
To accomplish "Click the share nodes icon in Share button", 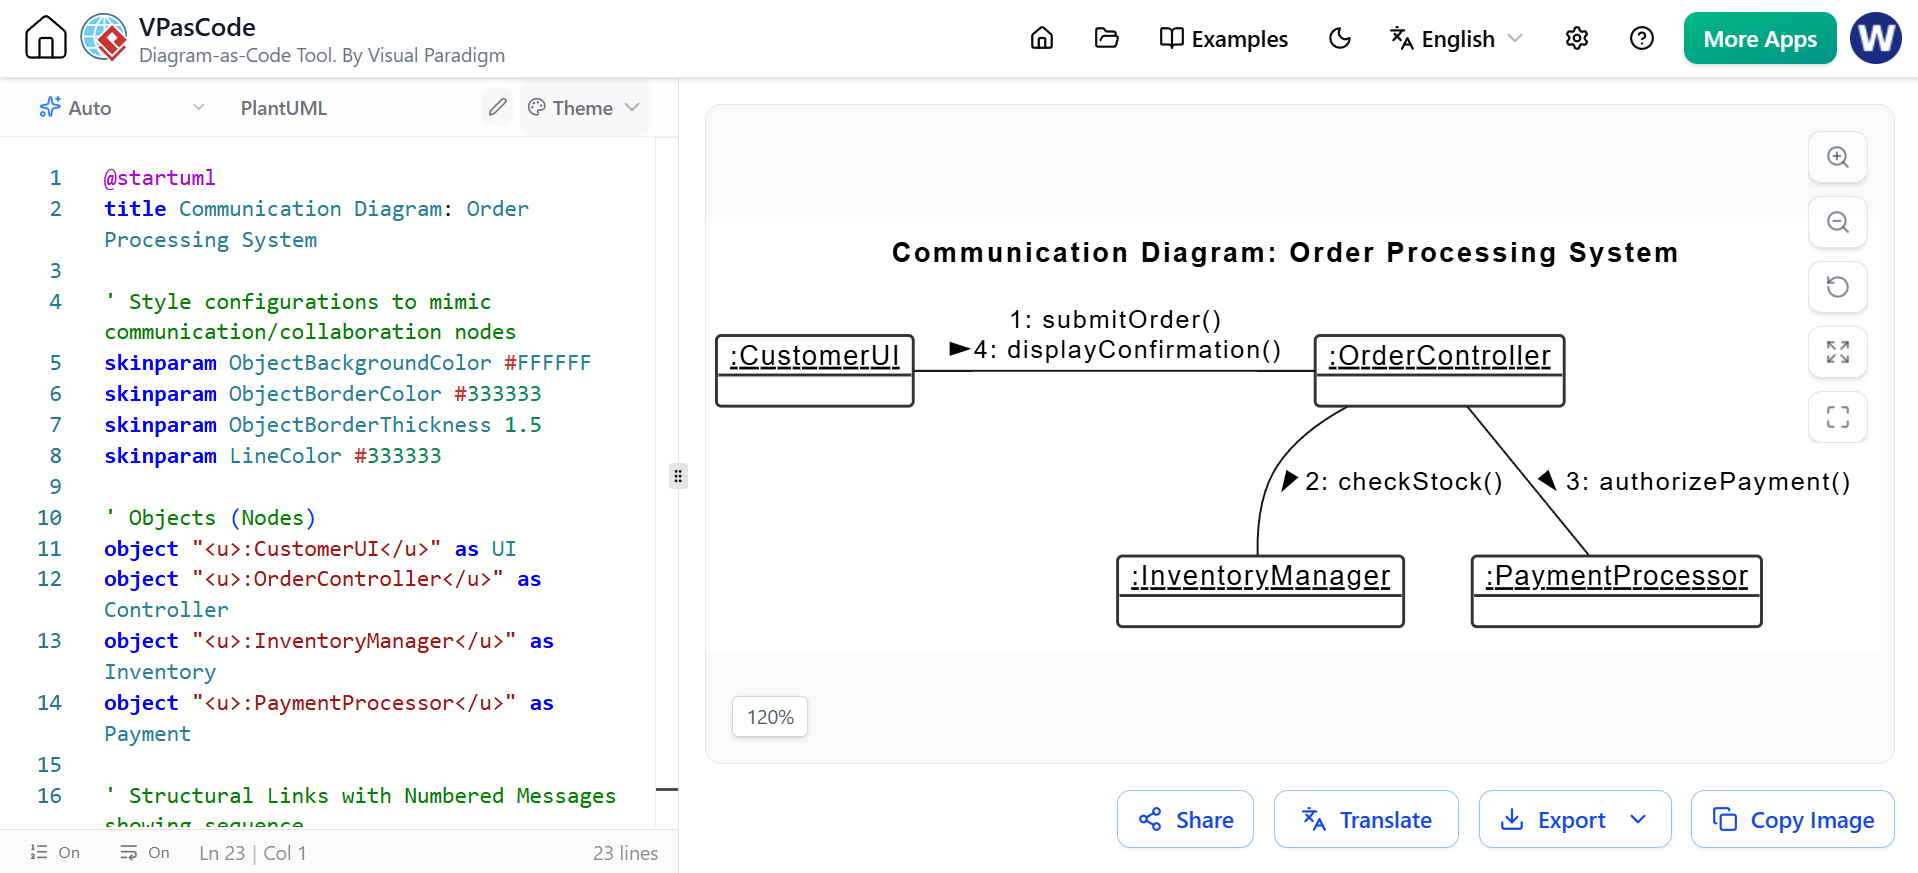I will pyautogui.click(x=1150, y=819).
